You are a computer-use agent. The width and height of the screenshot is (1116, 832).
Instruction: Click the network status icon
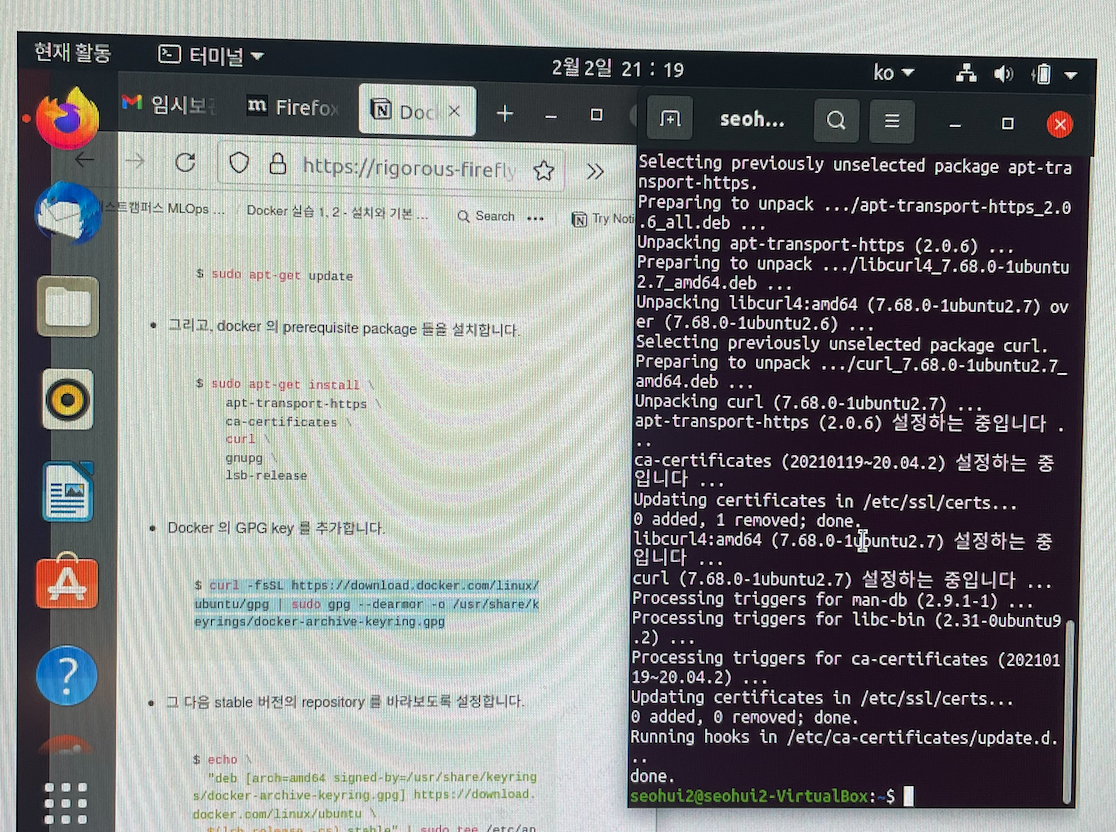tap(966, 73)
